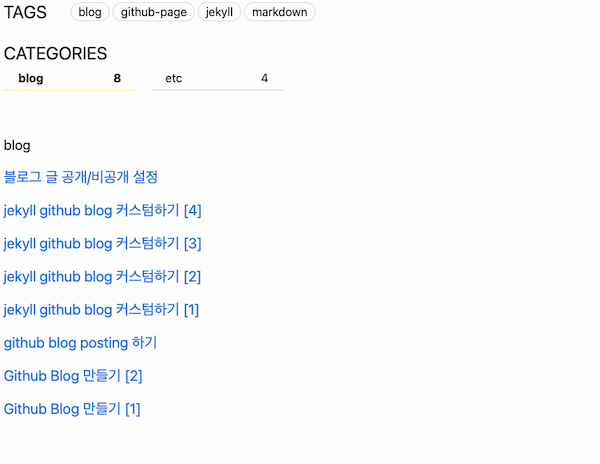Choose the jekyll tag
This screenshot has width=600, height=464.
point(219,12)
